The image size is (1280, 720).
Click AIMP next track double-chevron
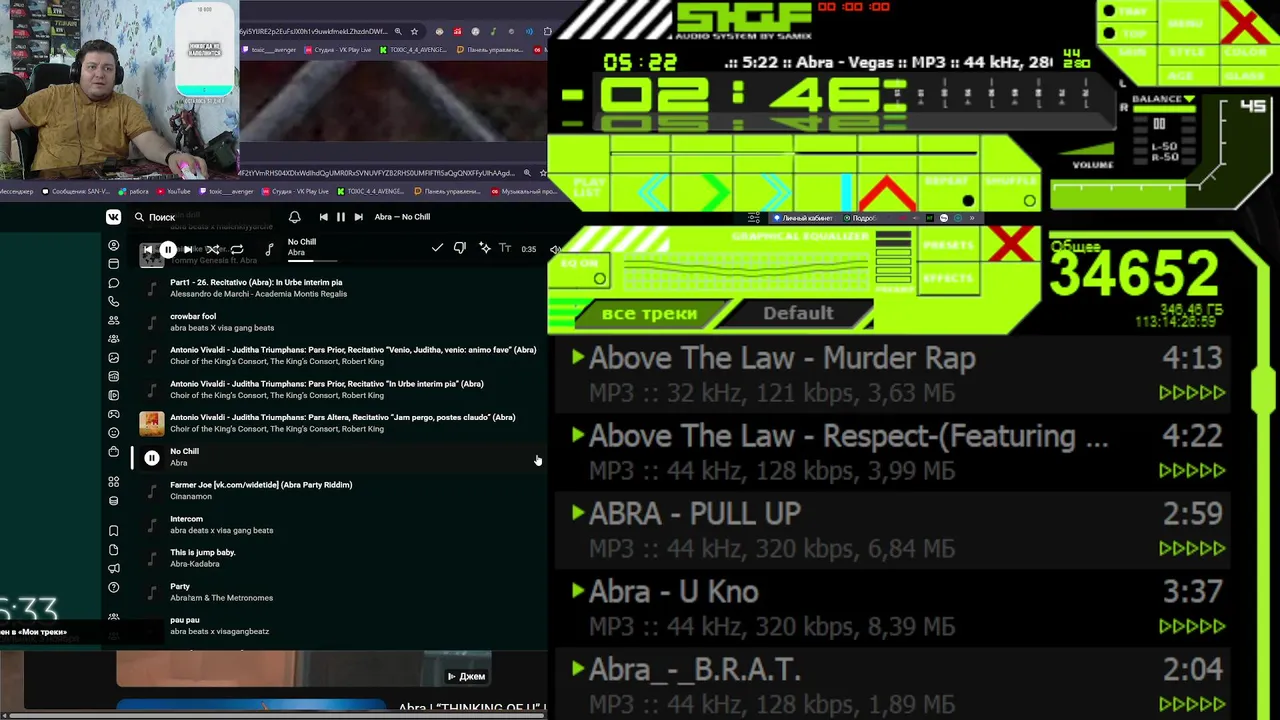pos(776,190)
